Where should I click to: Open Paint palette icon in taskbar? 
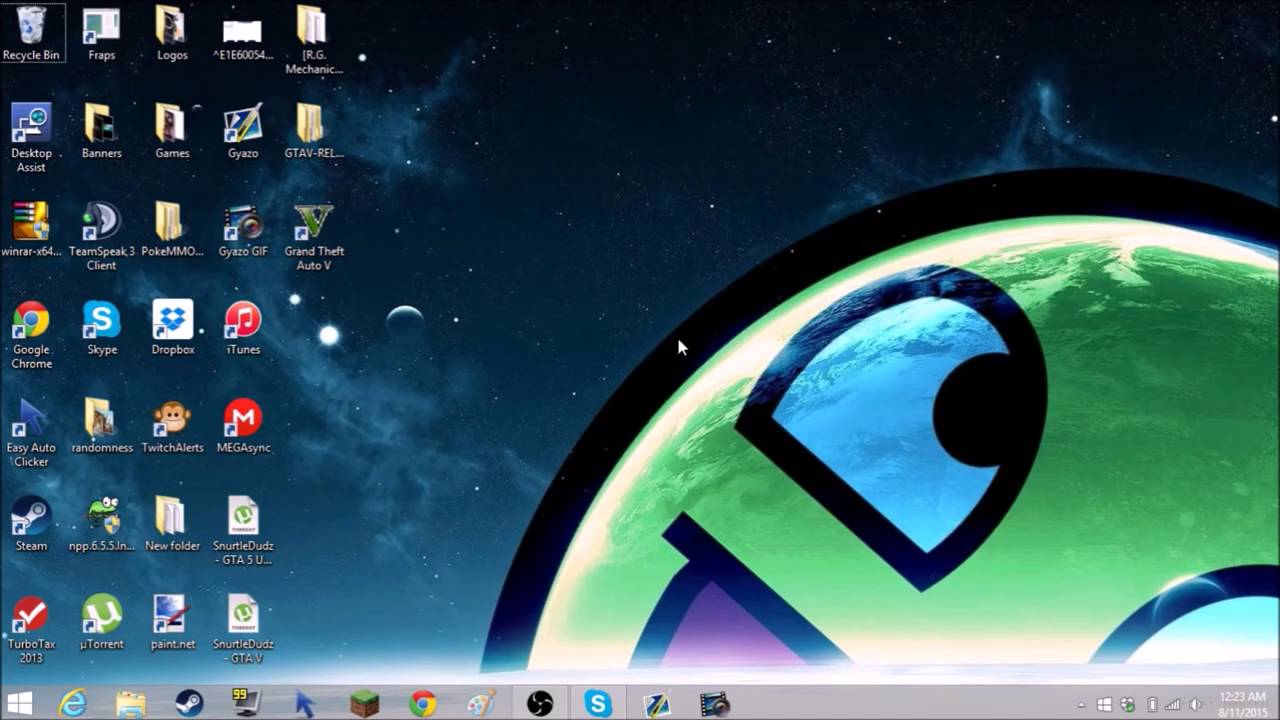tap(481, 703)
